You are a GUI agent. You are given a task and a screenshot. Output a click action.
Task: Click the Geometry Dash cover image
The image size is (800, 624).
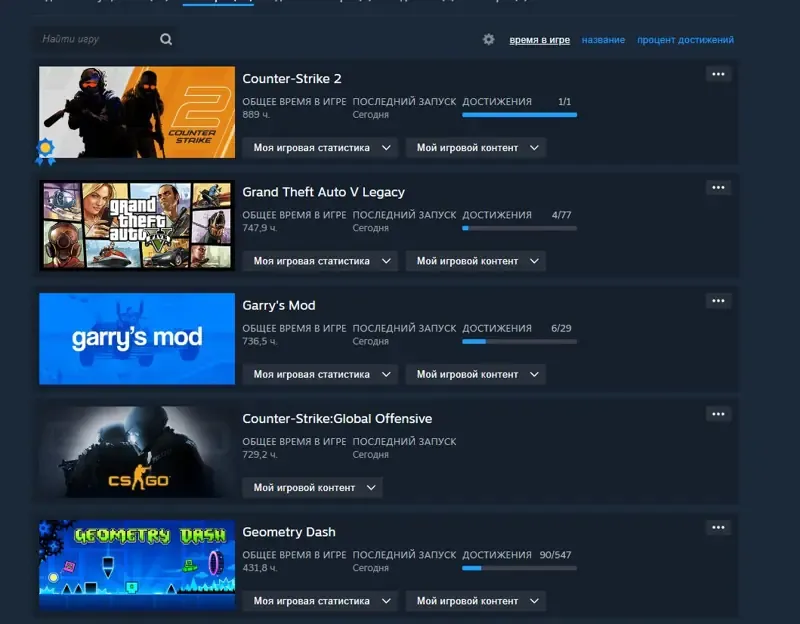tap(137, 565)
